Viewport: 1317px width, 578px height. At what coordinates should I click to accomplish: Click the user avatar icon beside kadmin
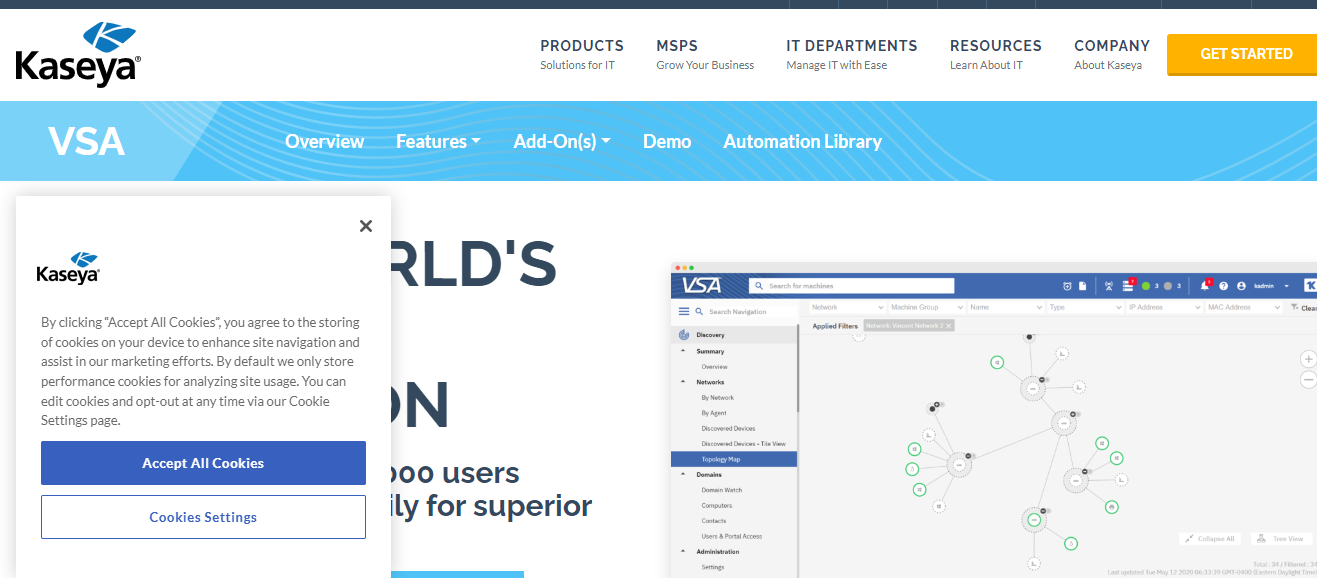1241,286
